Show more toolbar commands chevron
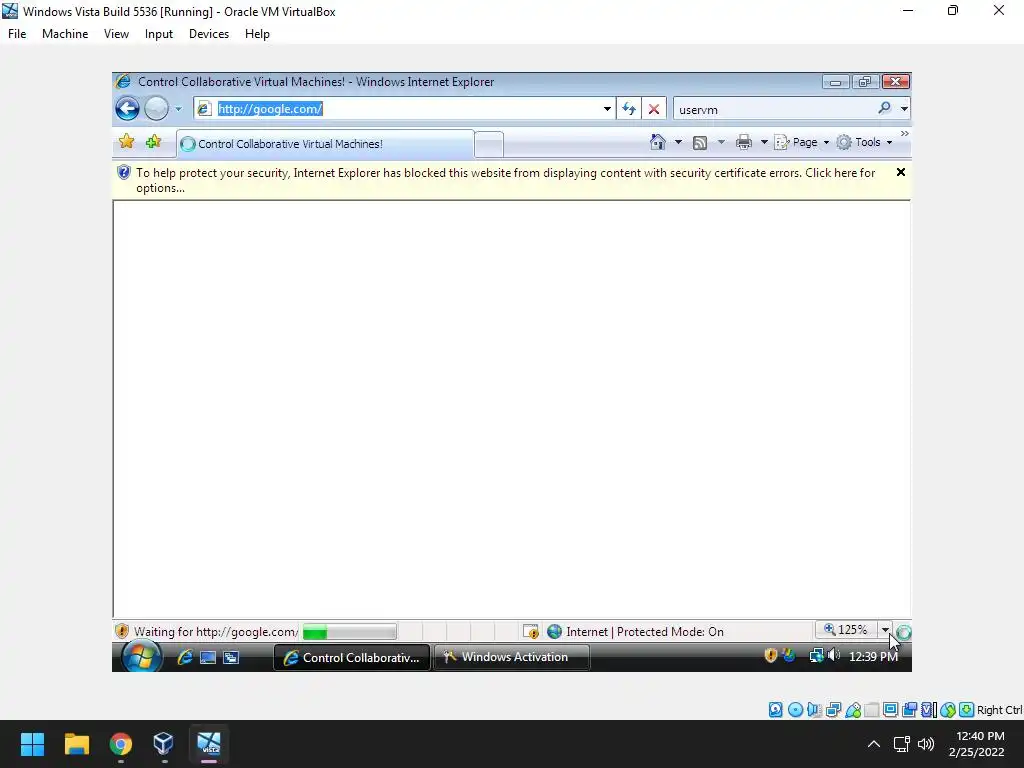The image size is (1024, 768). pos(904,134)
